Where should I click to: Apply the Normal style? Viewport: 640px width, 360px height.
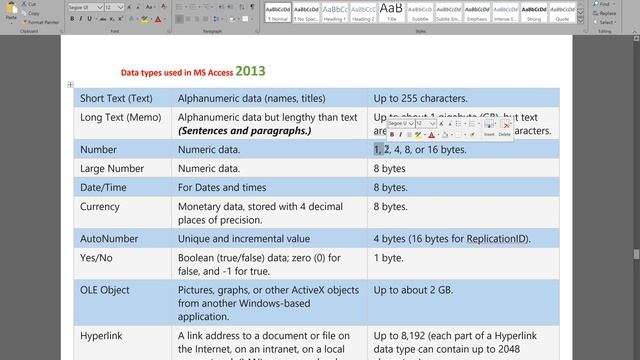[x=278, y=12]
